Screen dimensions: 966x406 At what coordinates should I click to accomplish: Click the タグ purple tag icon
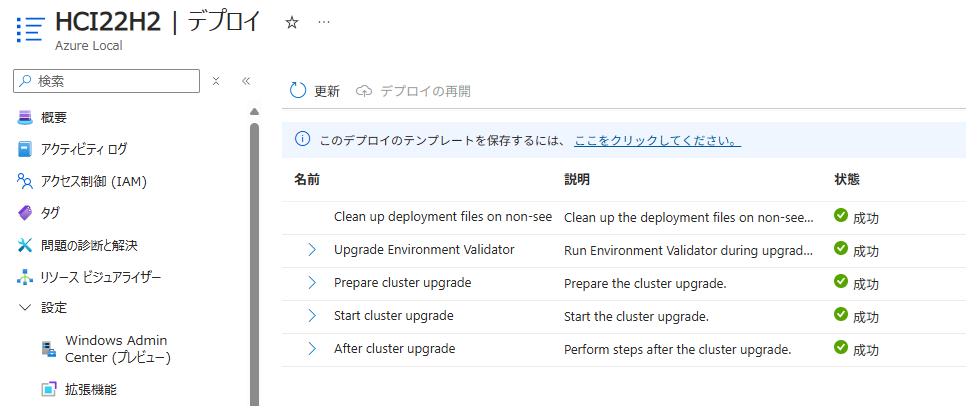[x=25, y=213]
